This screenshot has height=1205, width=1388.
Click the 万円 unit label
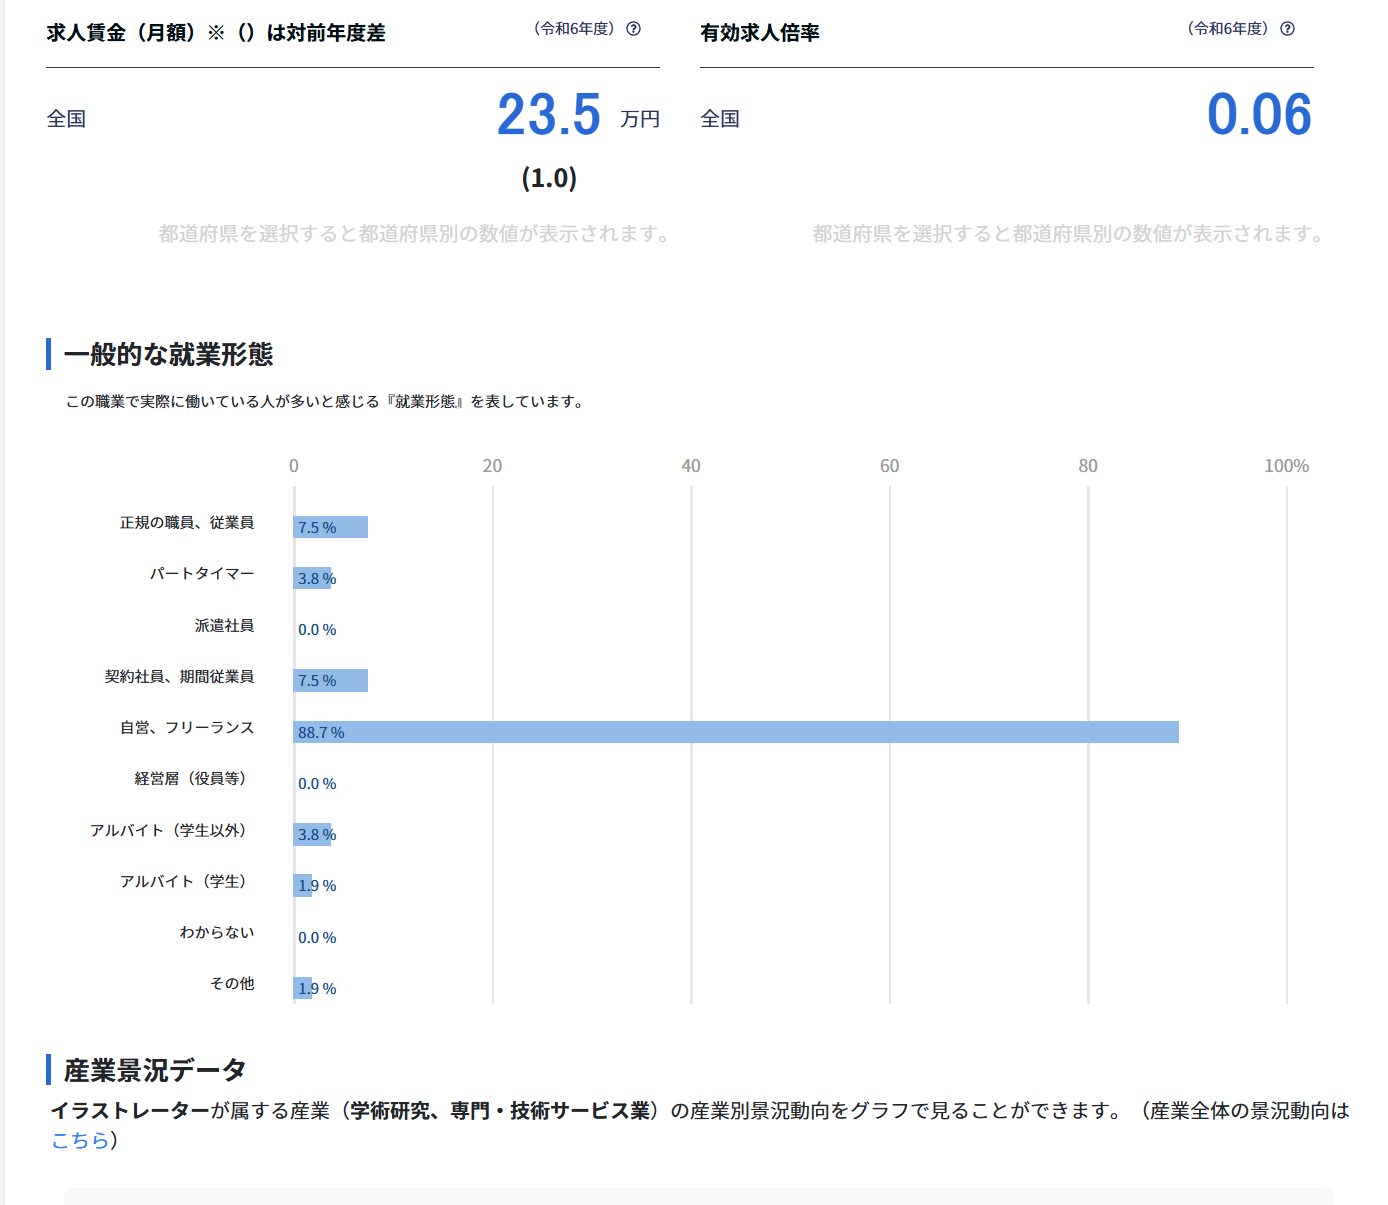pyautogui.click(x=640, y=119)
